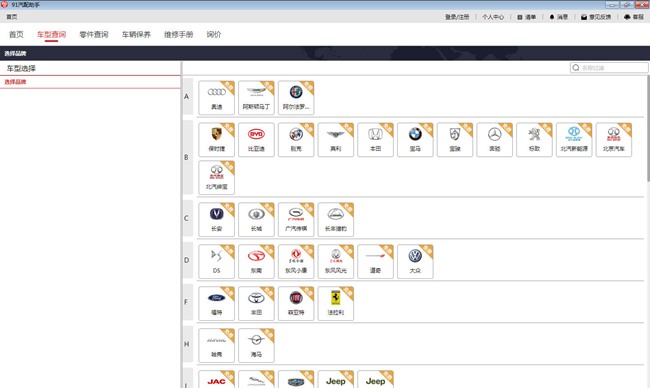Switch to the 车型查询 tab
650x388 pixels.
(x=51, y=34)
